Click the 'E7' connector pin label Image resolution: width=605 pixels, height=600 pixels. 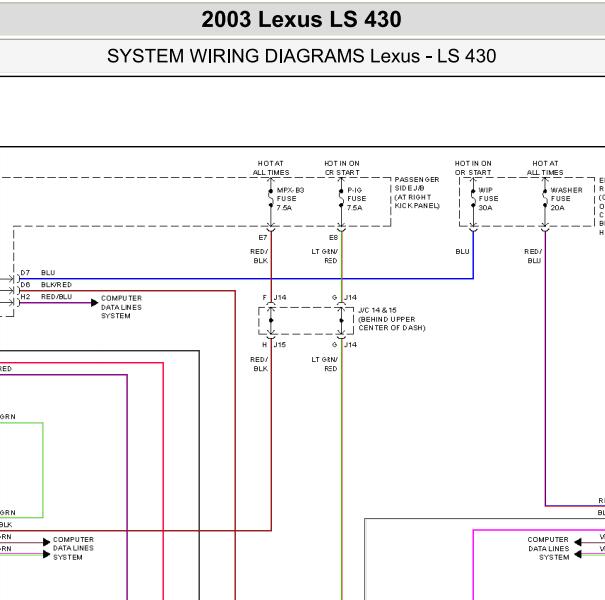[x=263, y=237]
